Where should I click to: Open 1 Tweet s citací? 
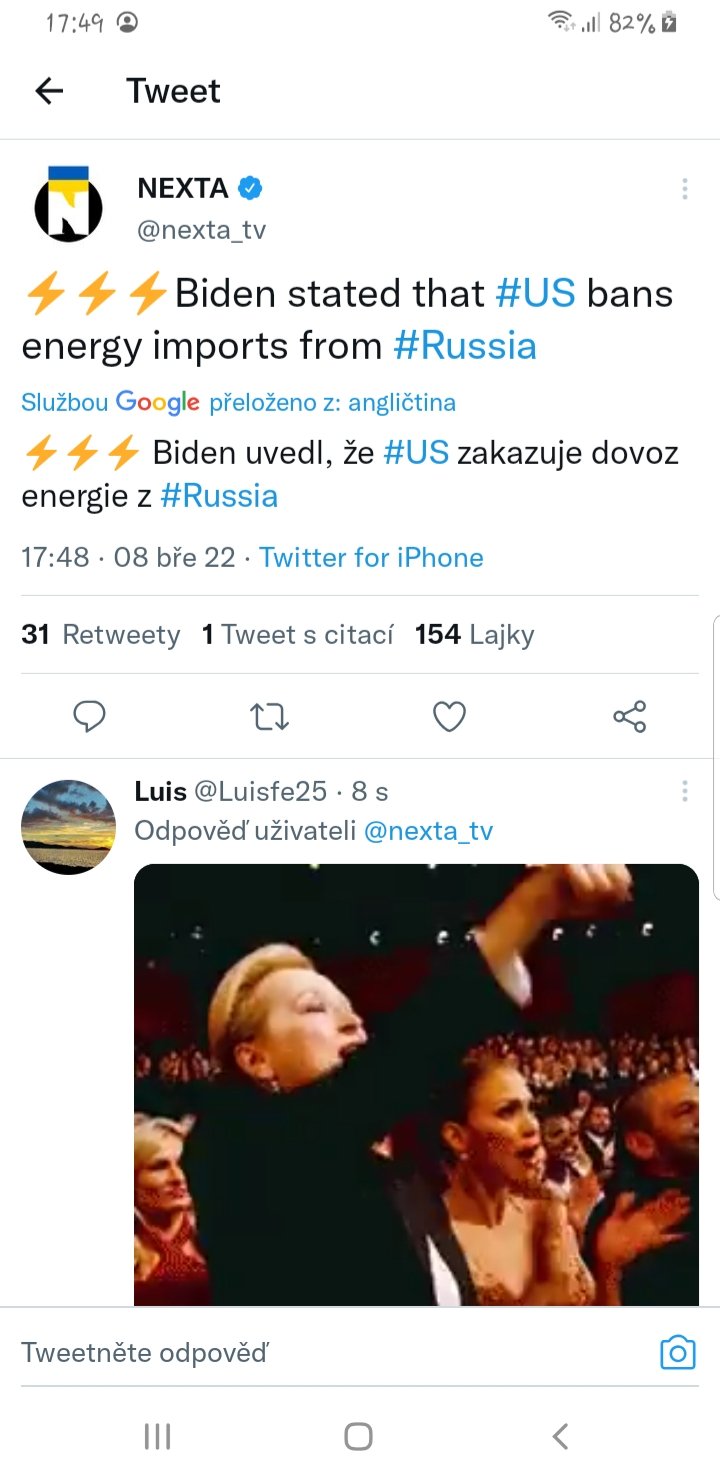[297, 635]
